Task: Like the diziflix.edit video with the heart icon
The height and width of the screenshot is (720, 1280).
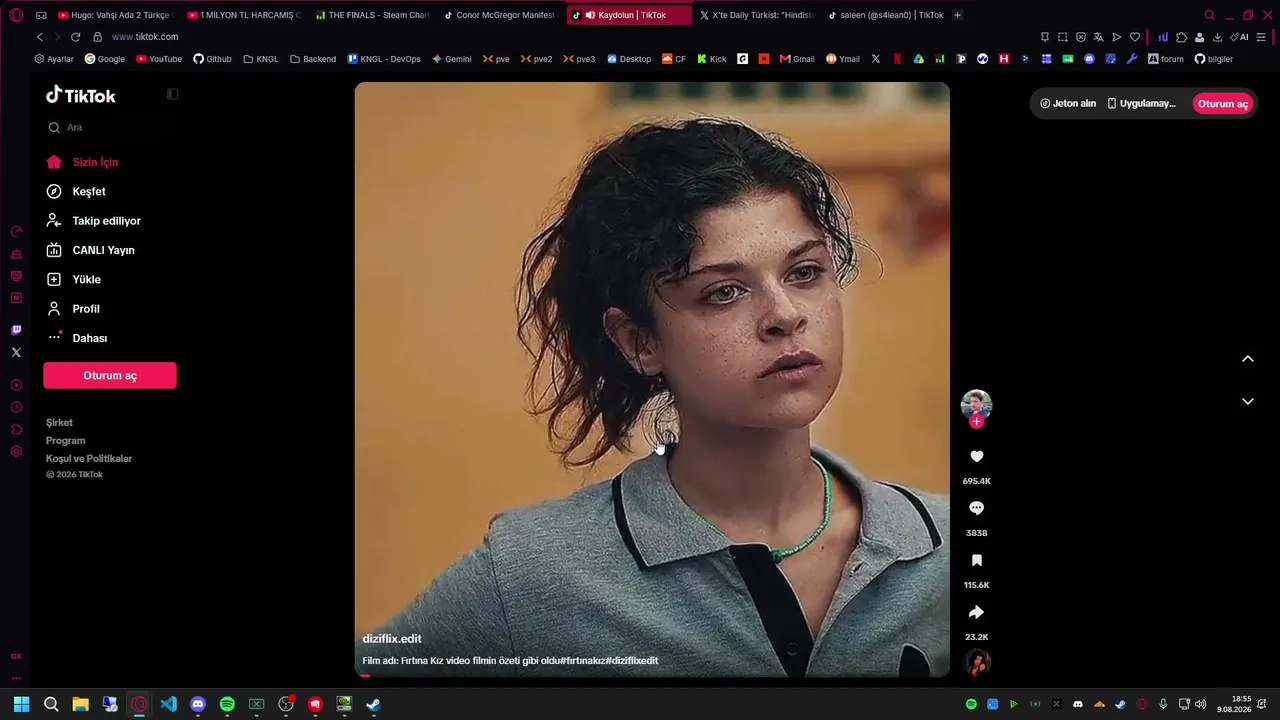Action: (977, 456)
